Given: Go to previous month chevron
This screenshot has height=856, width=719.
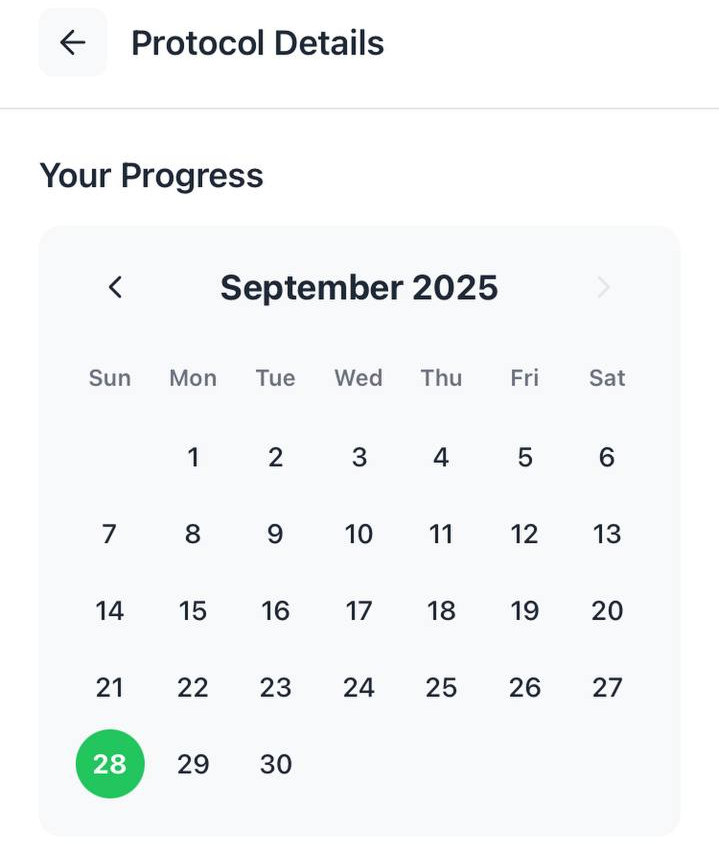Looking at the screenshot, I should click(115, 288).
